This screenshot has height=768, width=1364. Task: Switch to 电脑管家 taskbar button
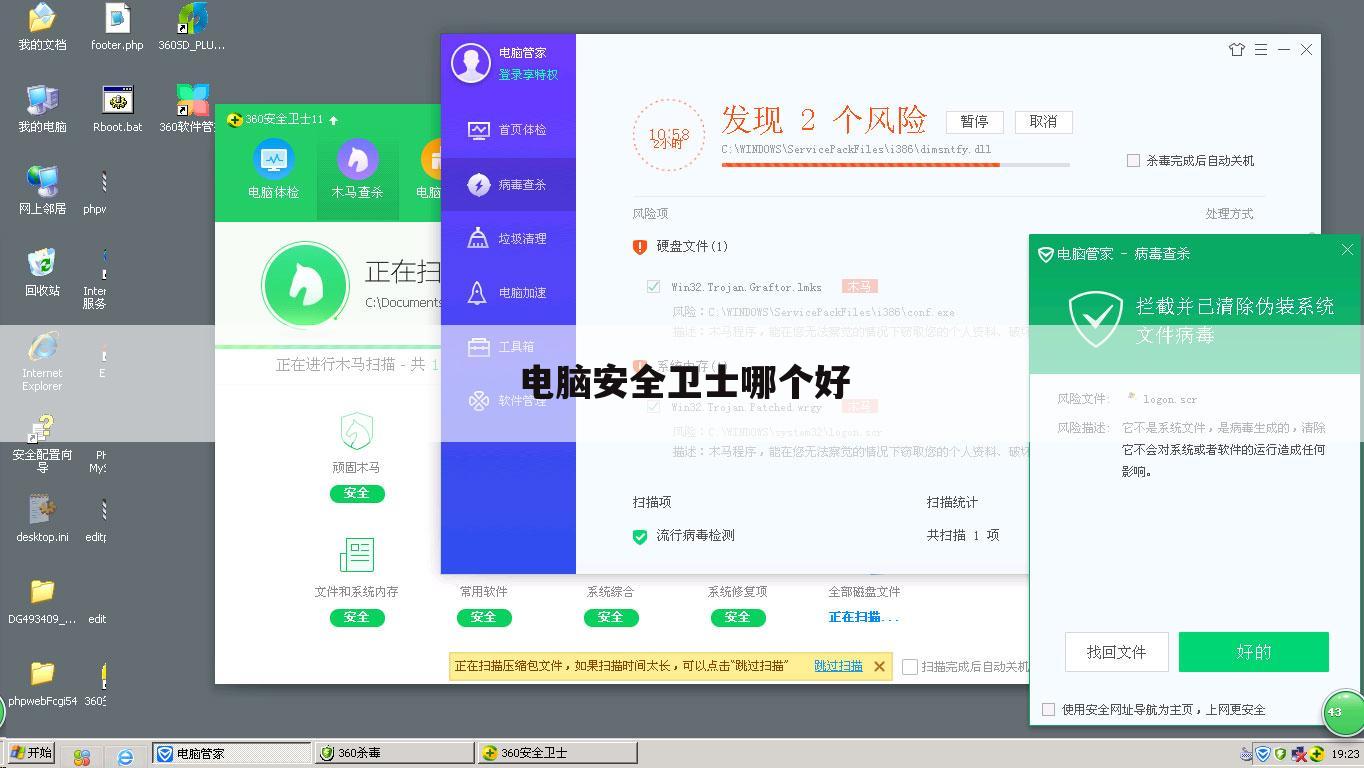click(x=232, y=753)
